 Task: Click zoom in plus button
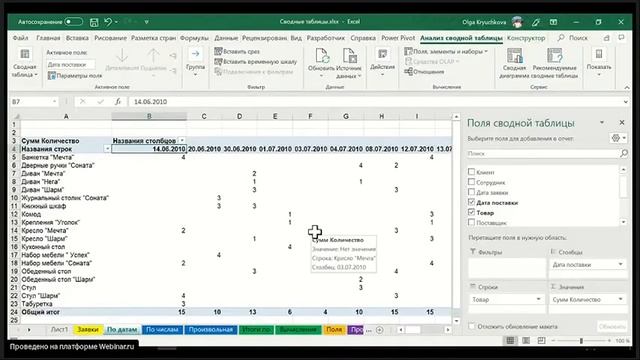[x=609, y=340]
